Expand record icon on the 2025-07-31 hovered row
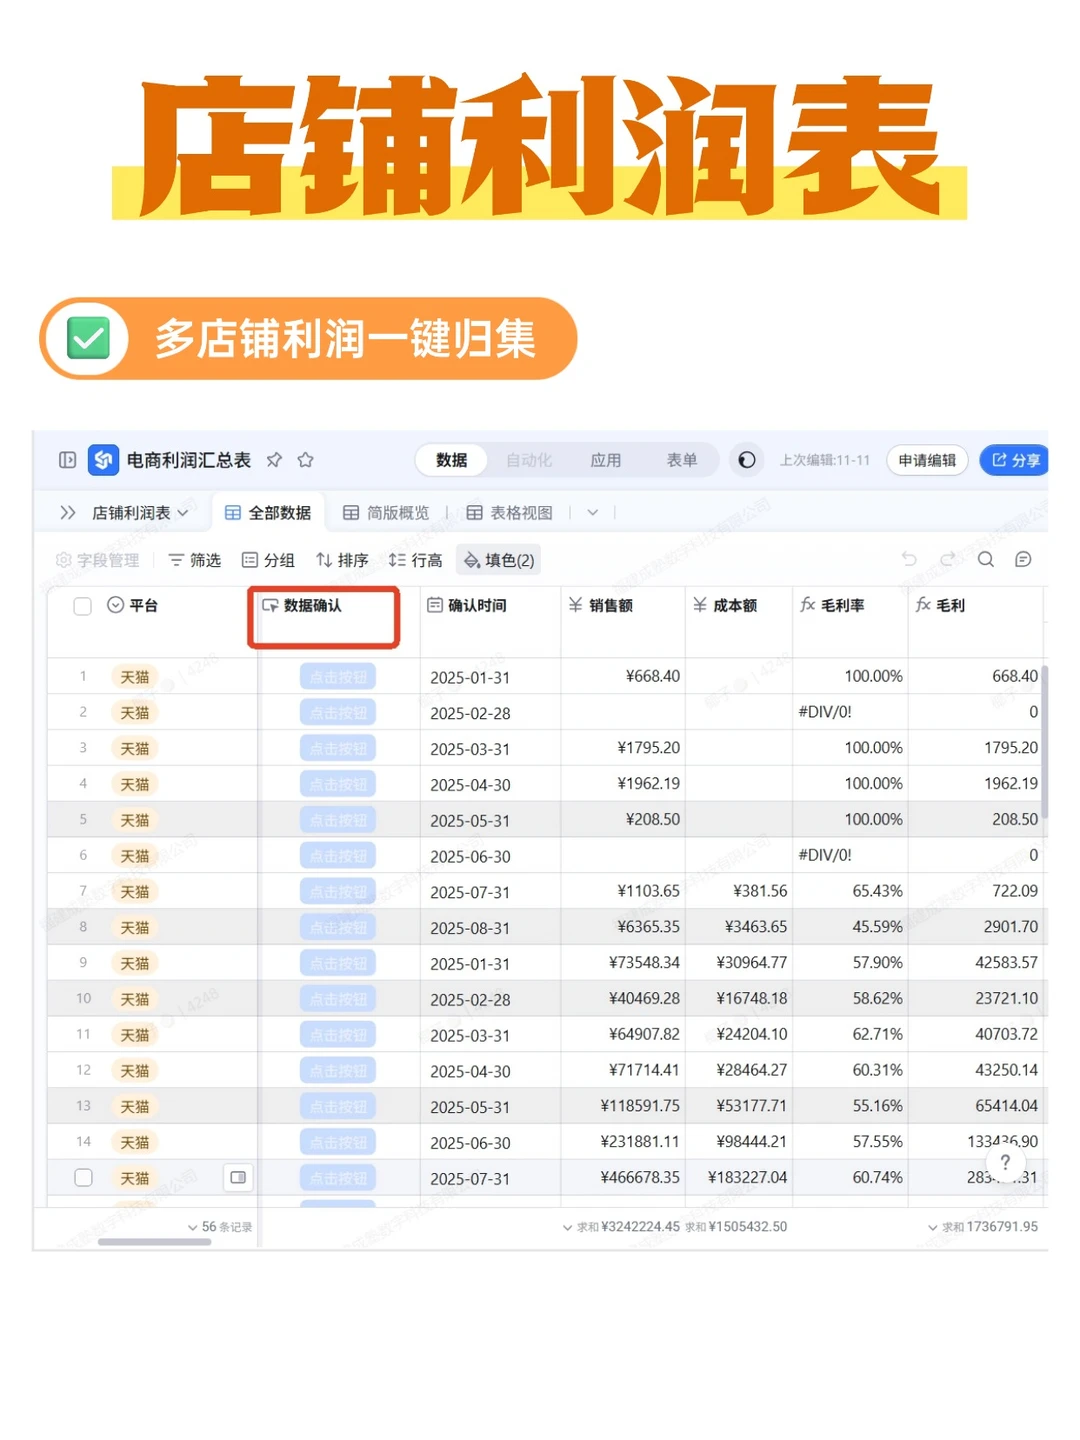Viewport: 1080px width, 1440px height. tap(238, 1178)
